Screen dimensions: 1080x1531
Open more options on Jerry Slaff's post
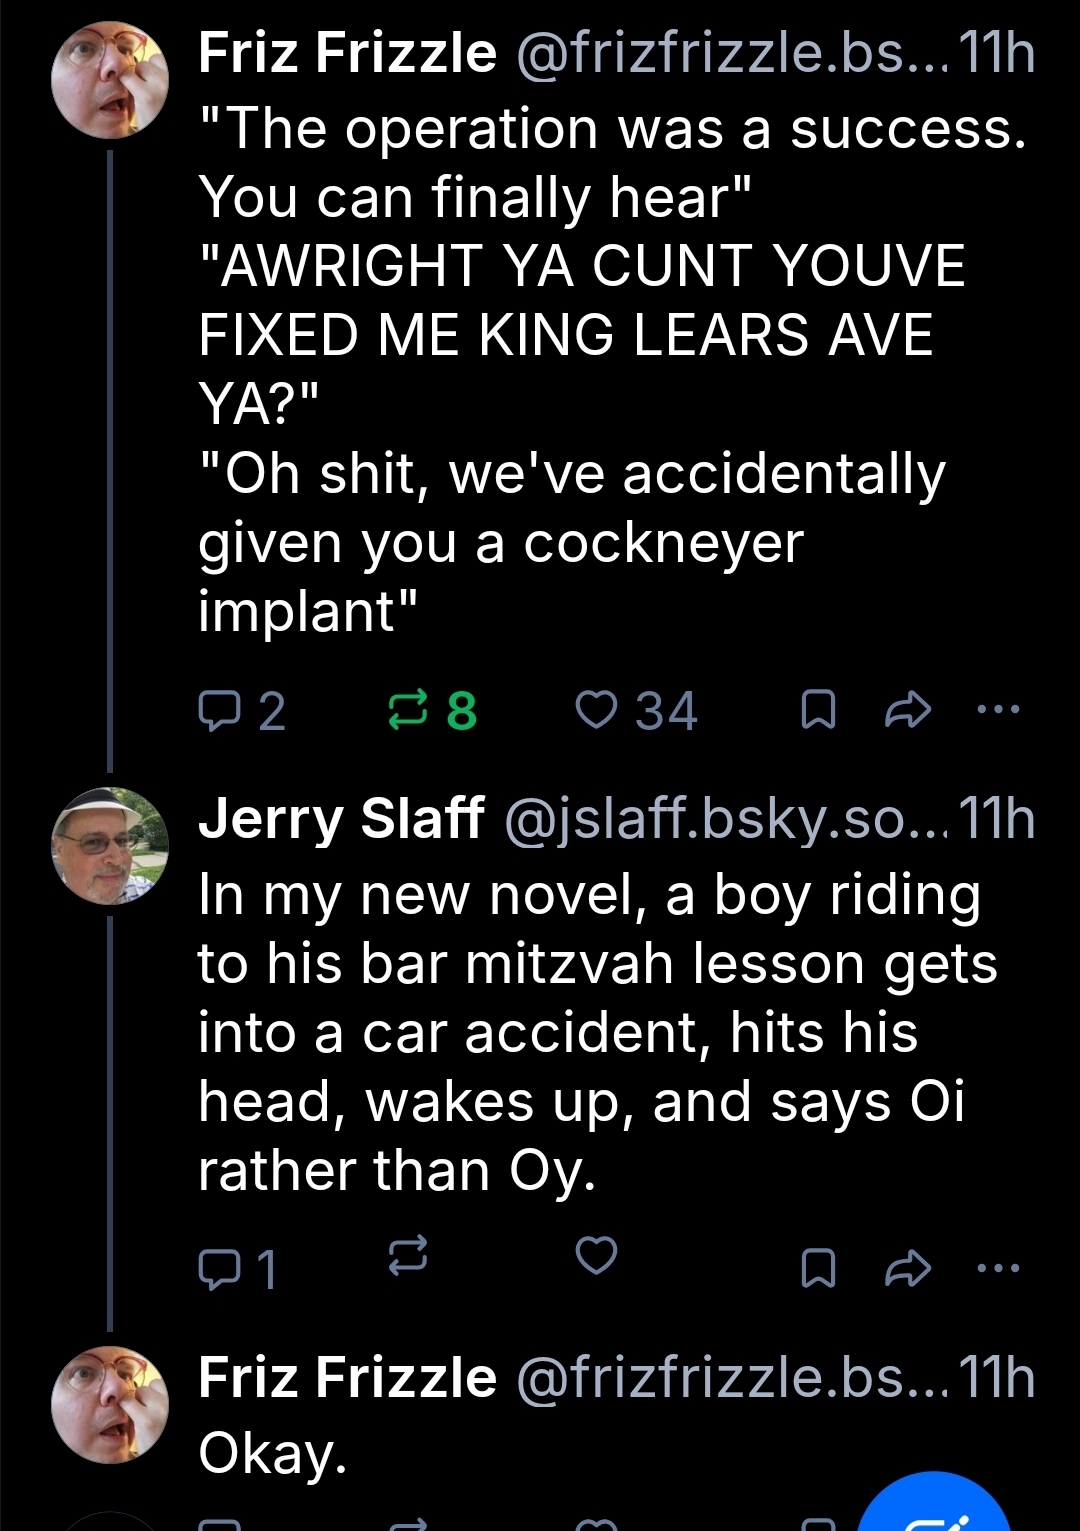point(997,1268)
